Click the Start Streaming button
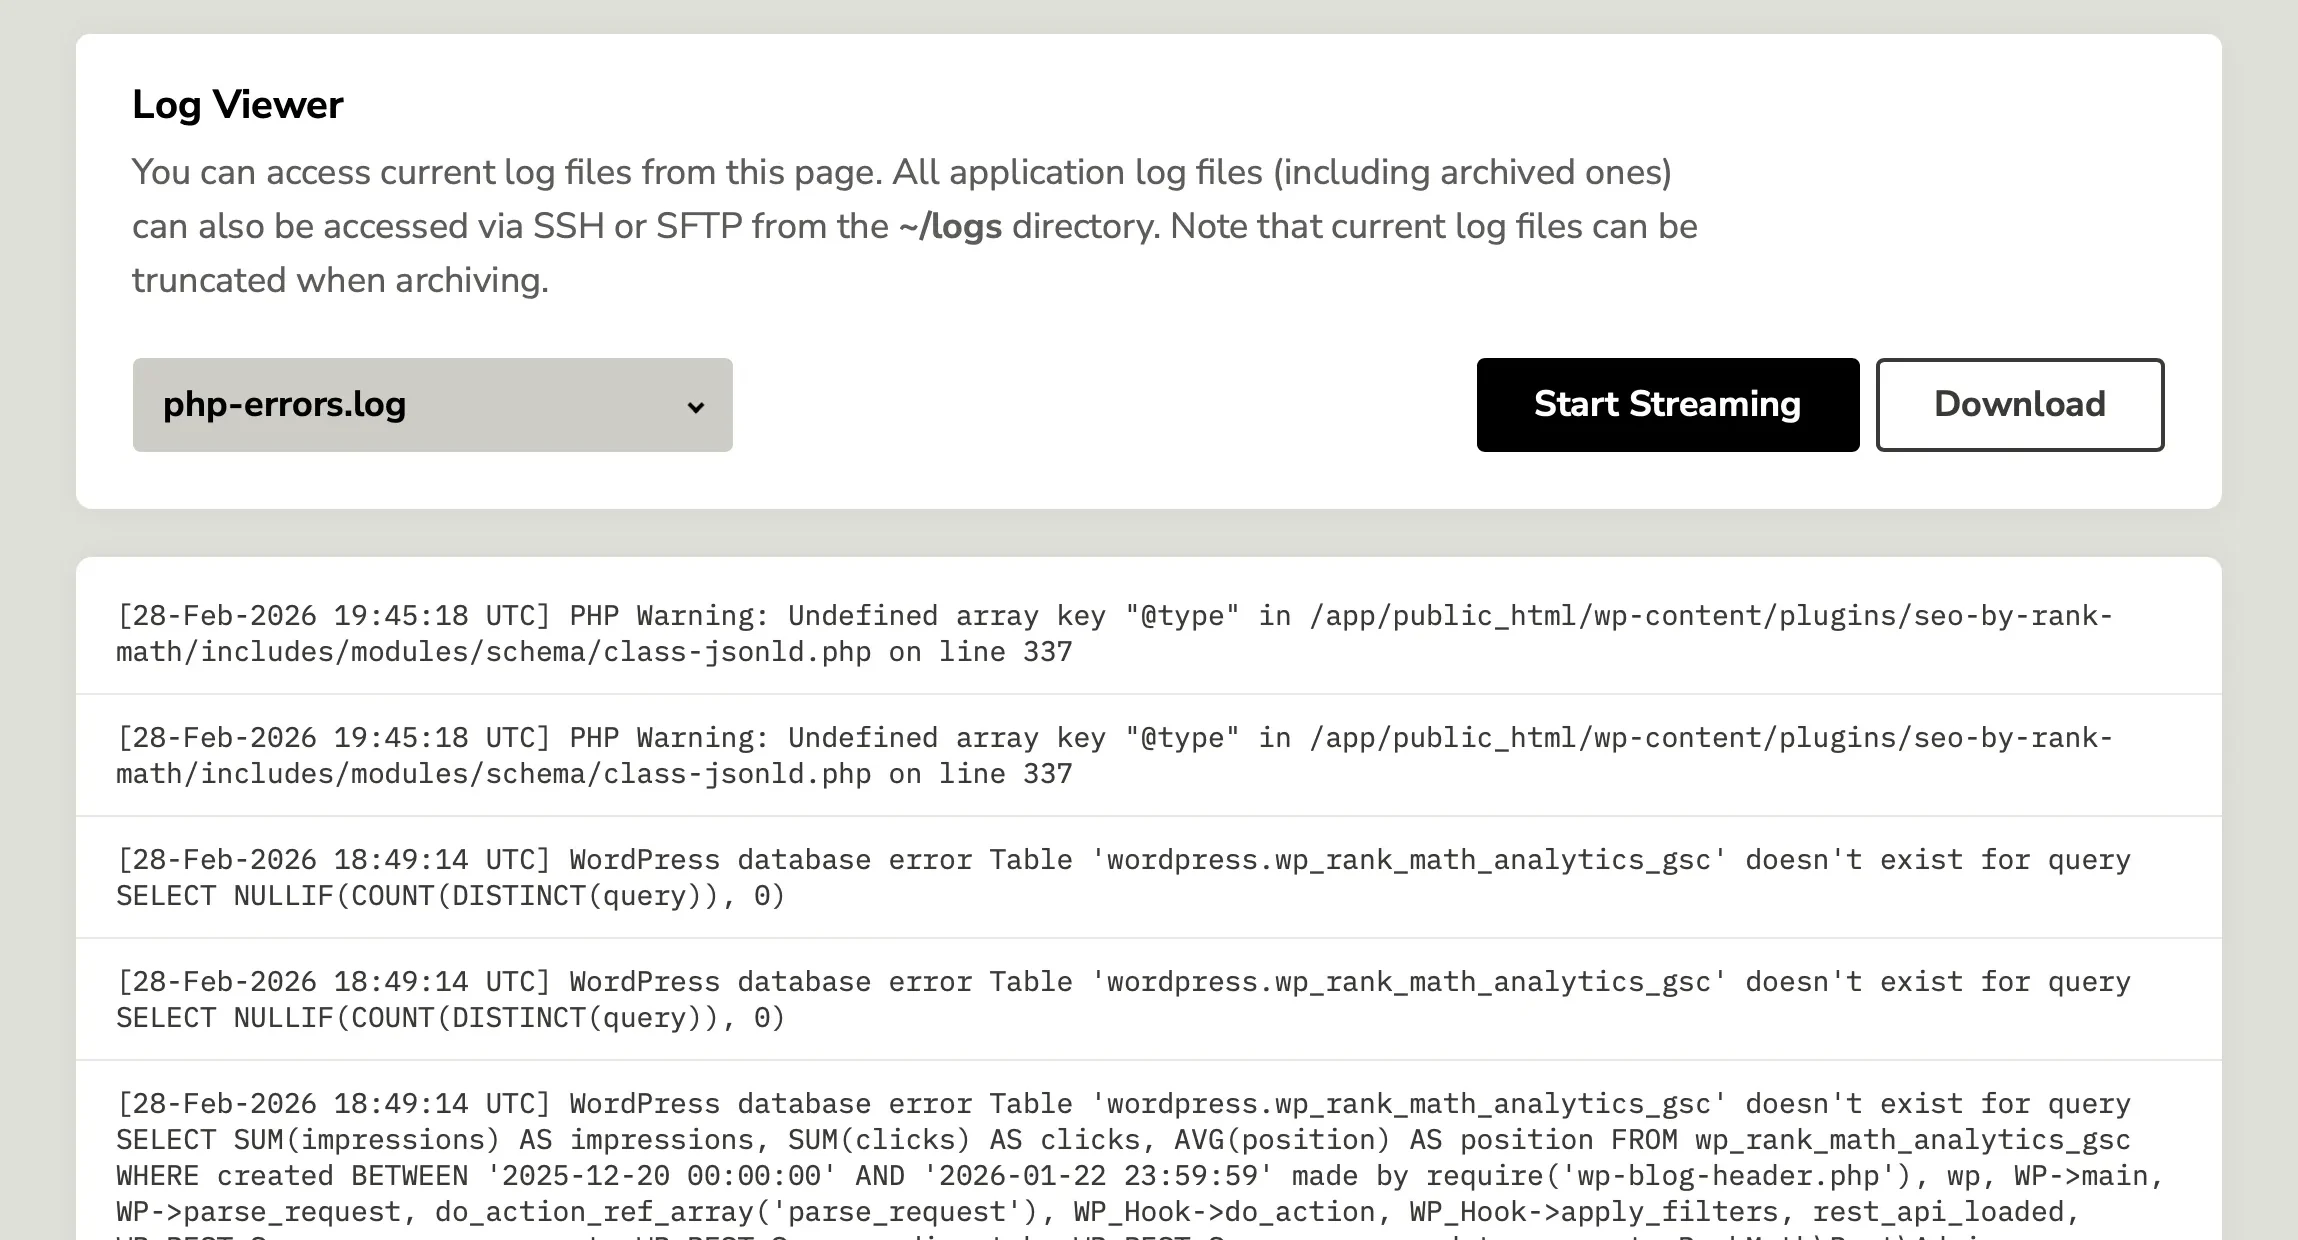This screenshot has width=2298, height=1240. coord(1666,405)
